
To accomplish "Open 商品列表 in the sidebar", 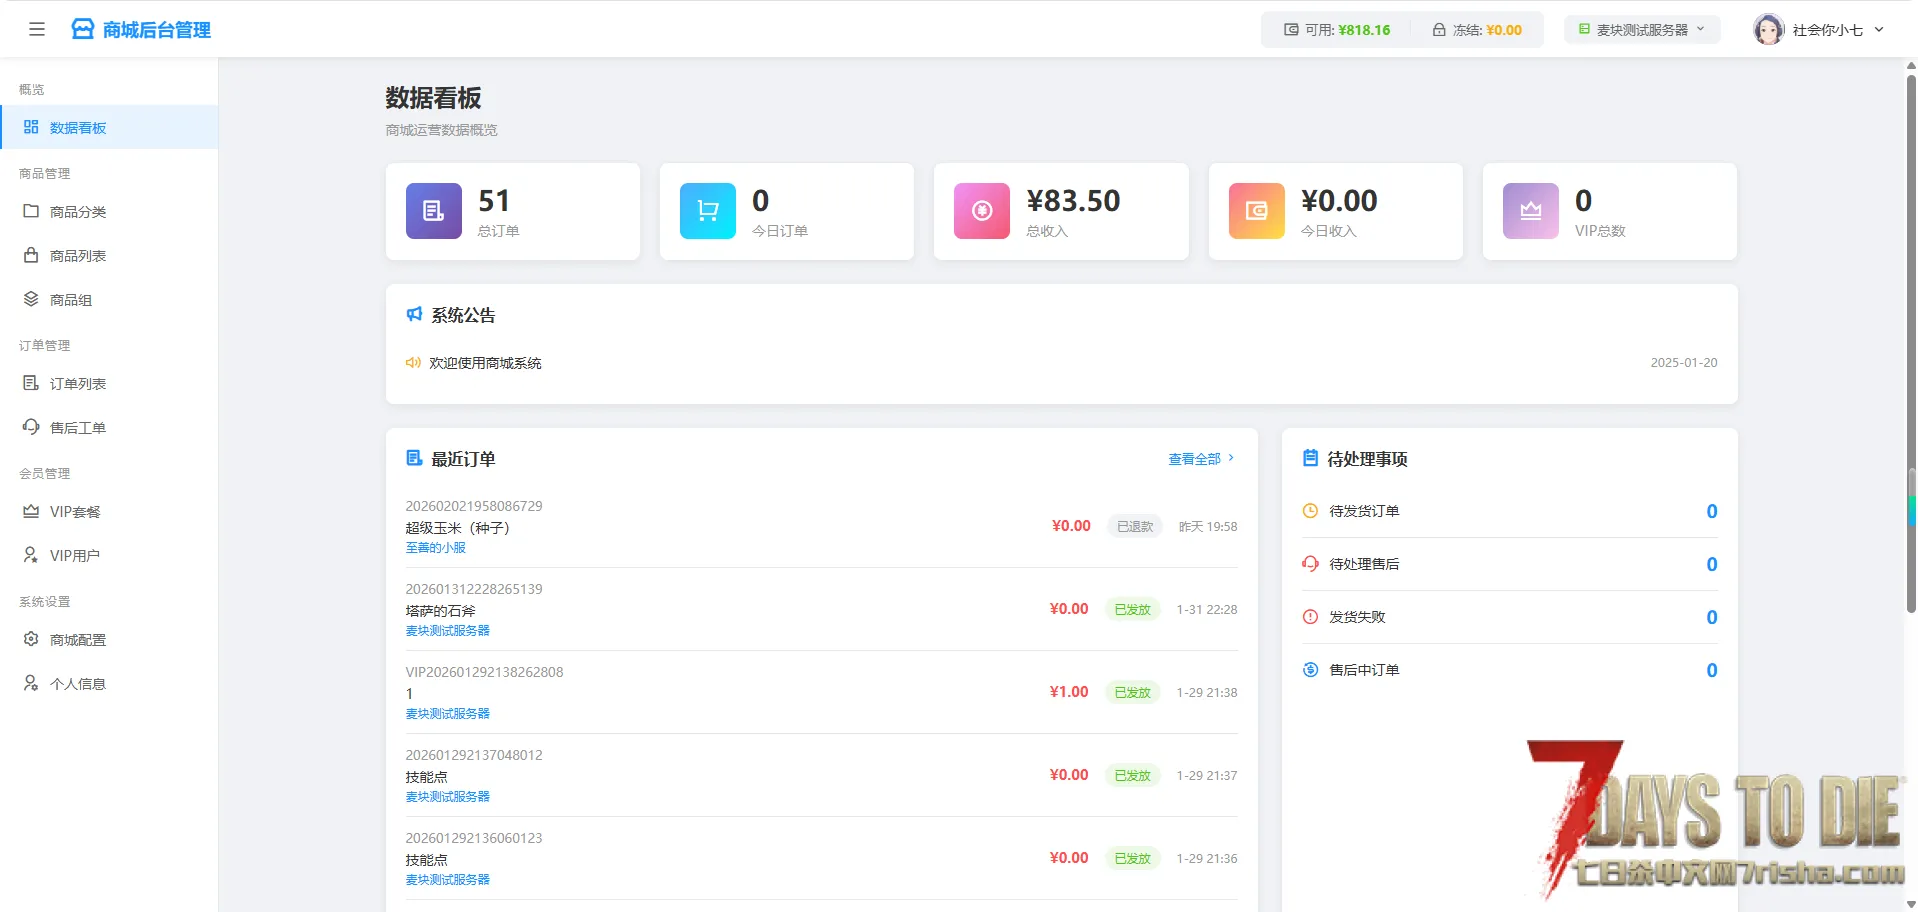I will point(78,256).
